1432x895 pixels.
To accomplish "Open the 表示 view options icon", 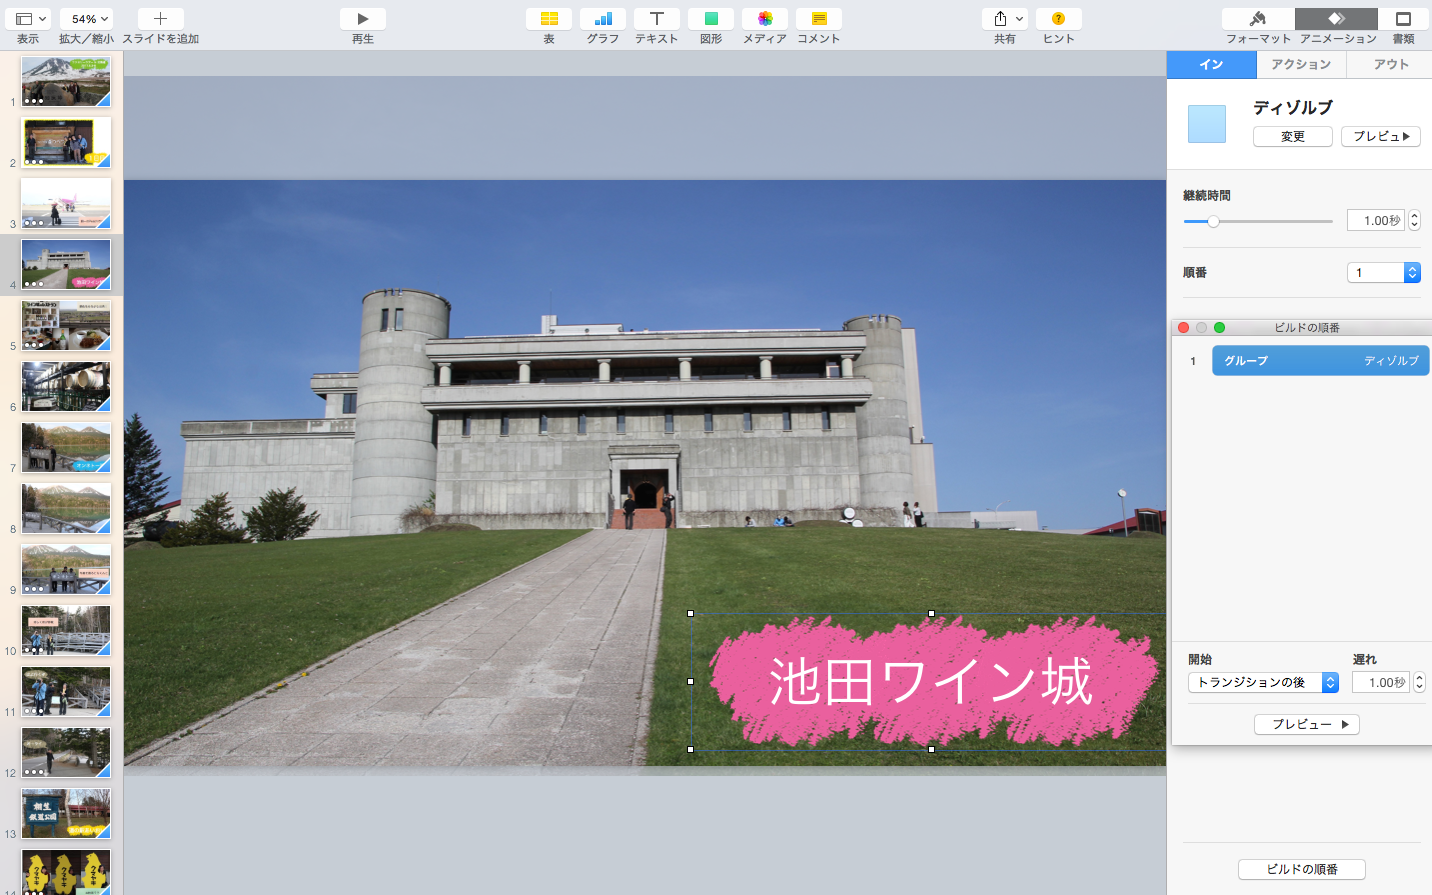I will pos(28,19).
